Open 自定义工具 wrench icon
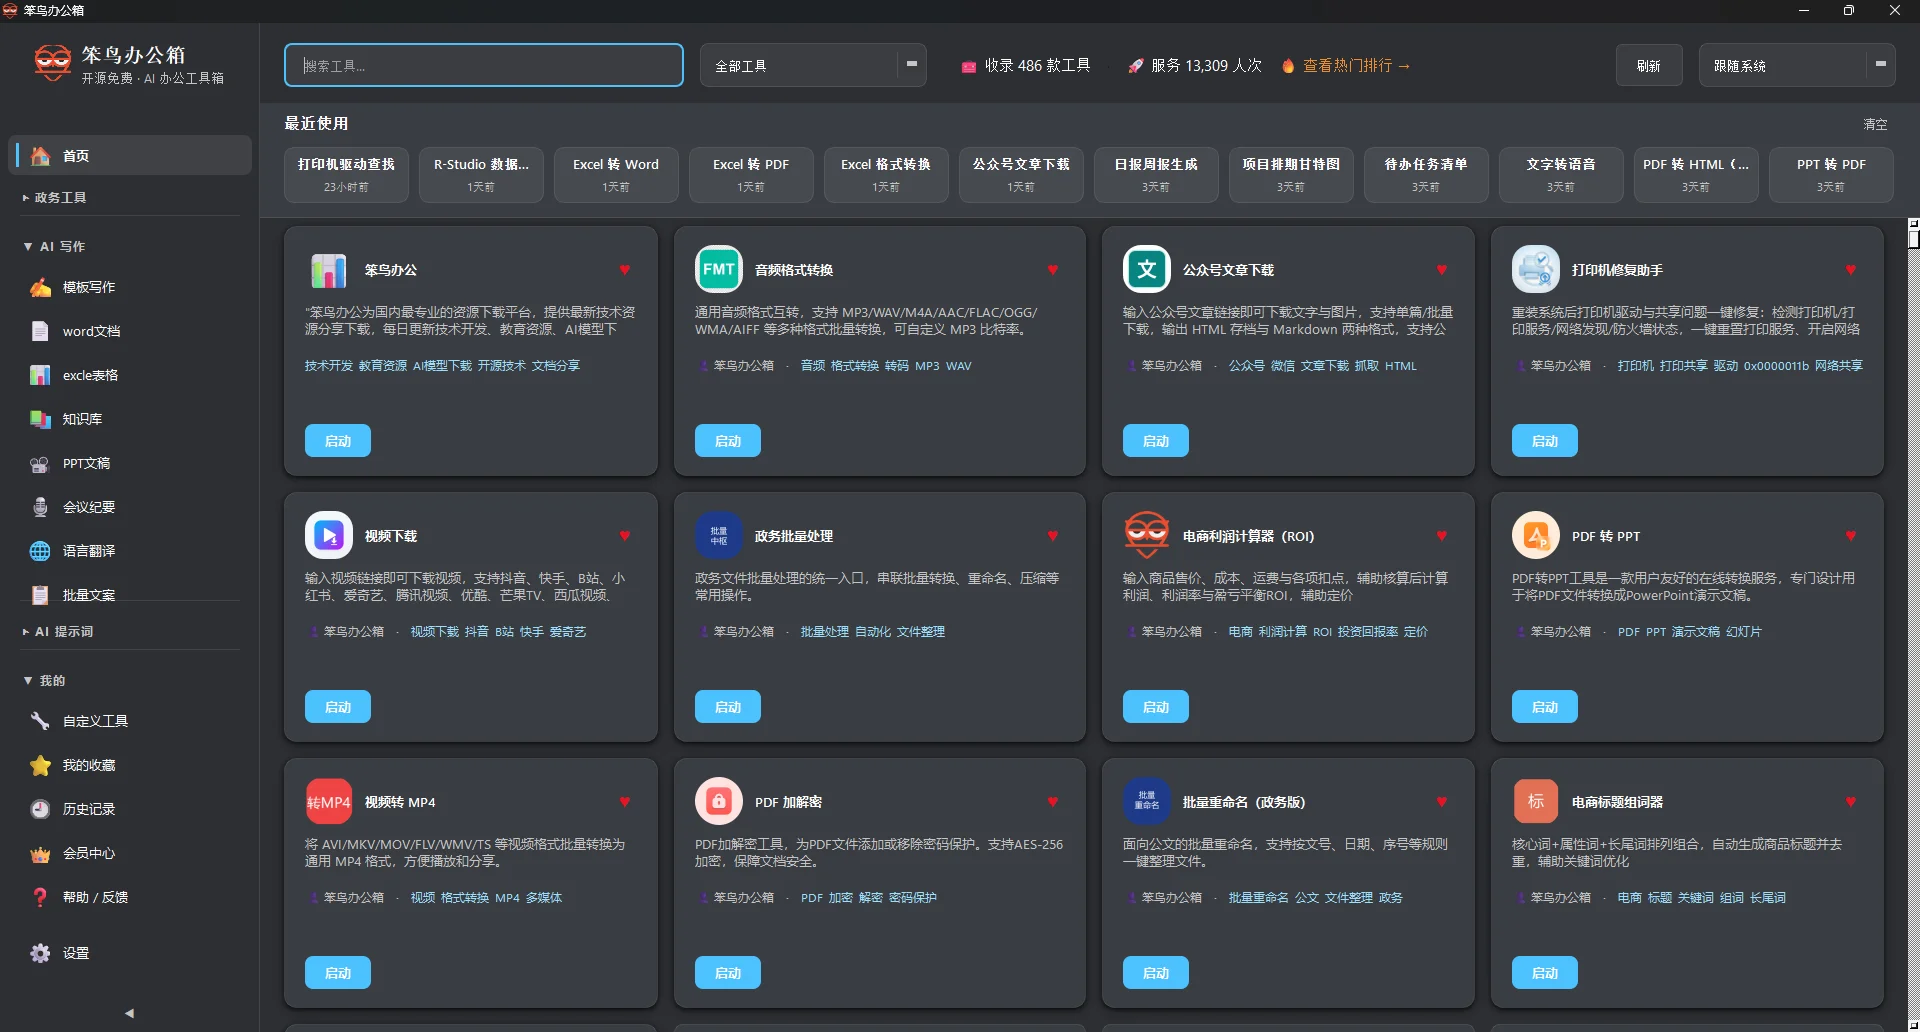 [40, 721]
